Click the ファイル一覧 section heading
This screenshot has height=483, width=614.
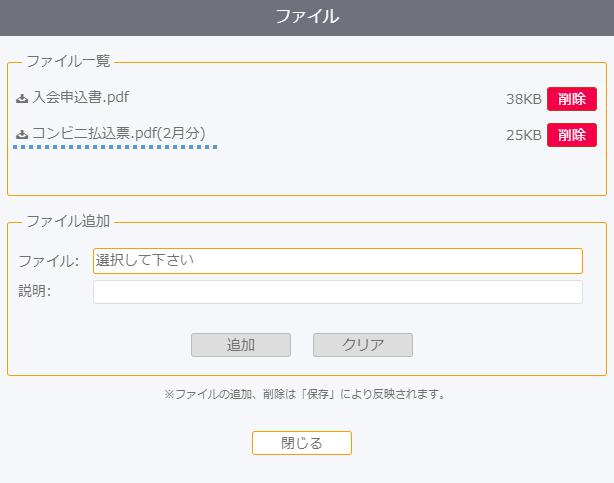click(x=68, y=61)
